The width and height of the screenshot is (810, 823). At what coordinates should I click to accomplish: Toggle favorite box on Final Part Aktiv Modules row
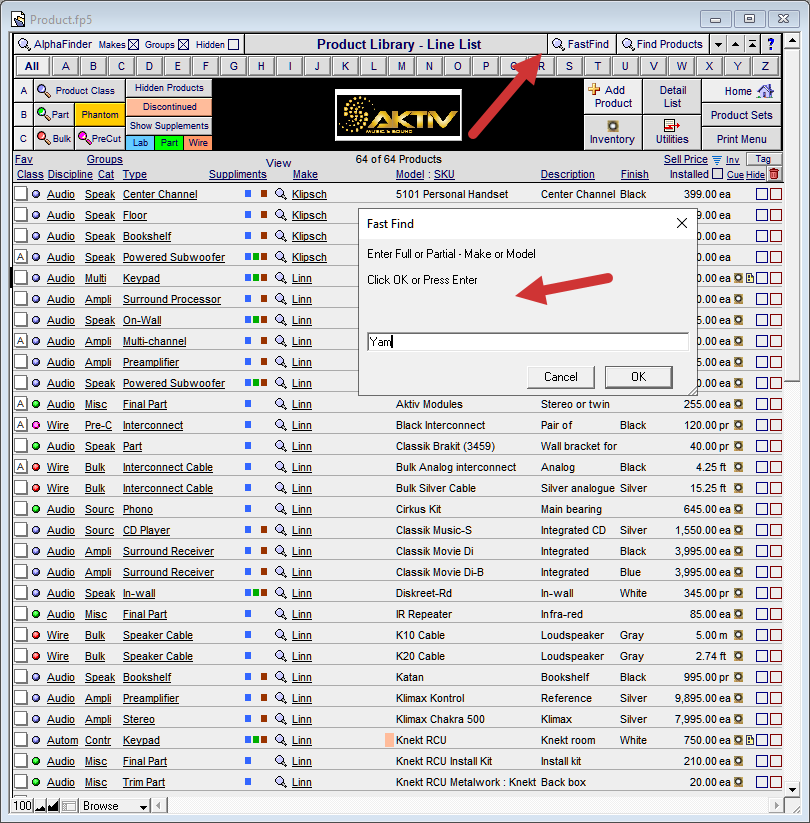coord(20,404)
